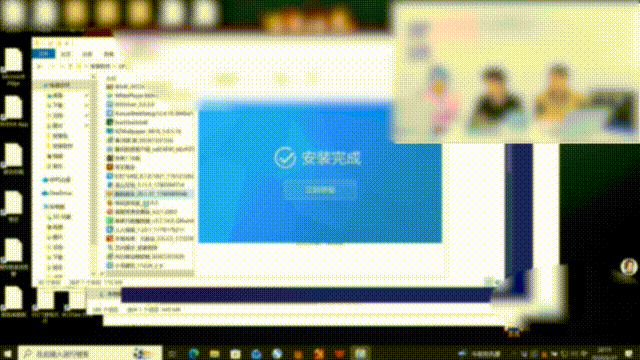Click the file list horizontal scrollbar

[148, 274]
